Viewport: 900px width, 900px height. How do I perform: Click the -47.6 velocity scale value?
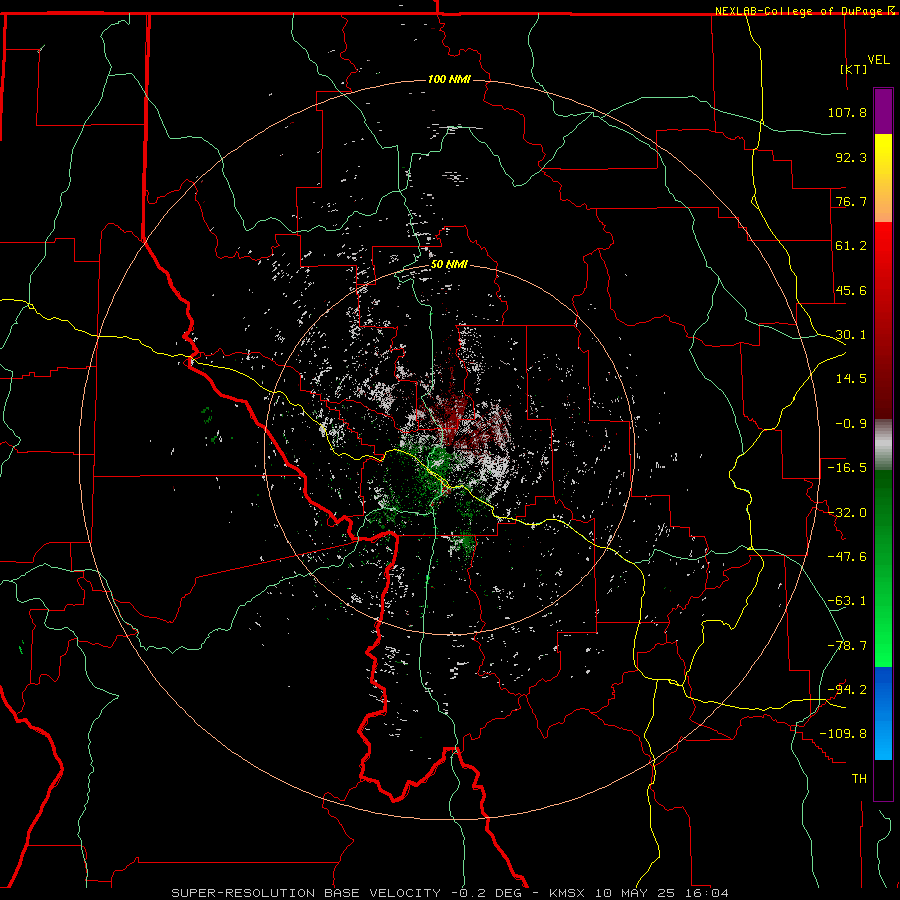847,557
